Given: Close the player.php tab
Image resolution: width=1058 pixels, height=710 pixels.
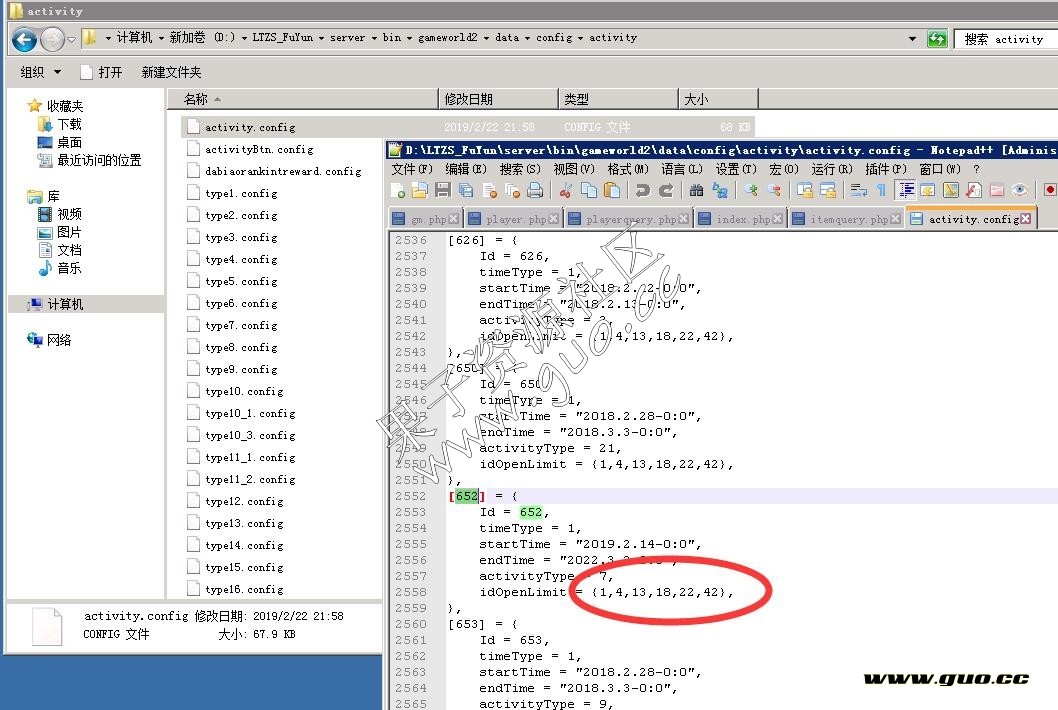Looking at the screenshot, I should (x=553, y=219).
